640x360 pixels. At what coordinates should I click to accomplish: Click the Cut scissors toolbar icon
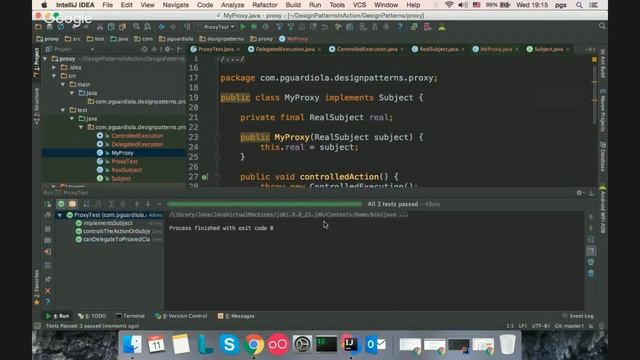(x=100, y=27)
